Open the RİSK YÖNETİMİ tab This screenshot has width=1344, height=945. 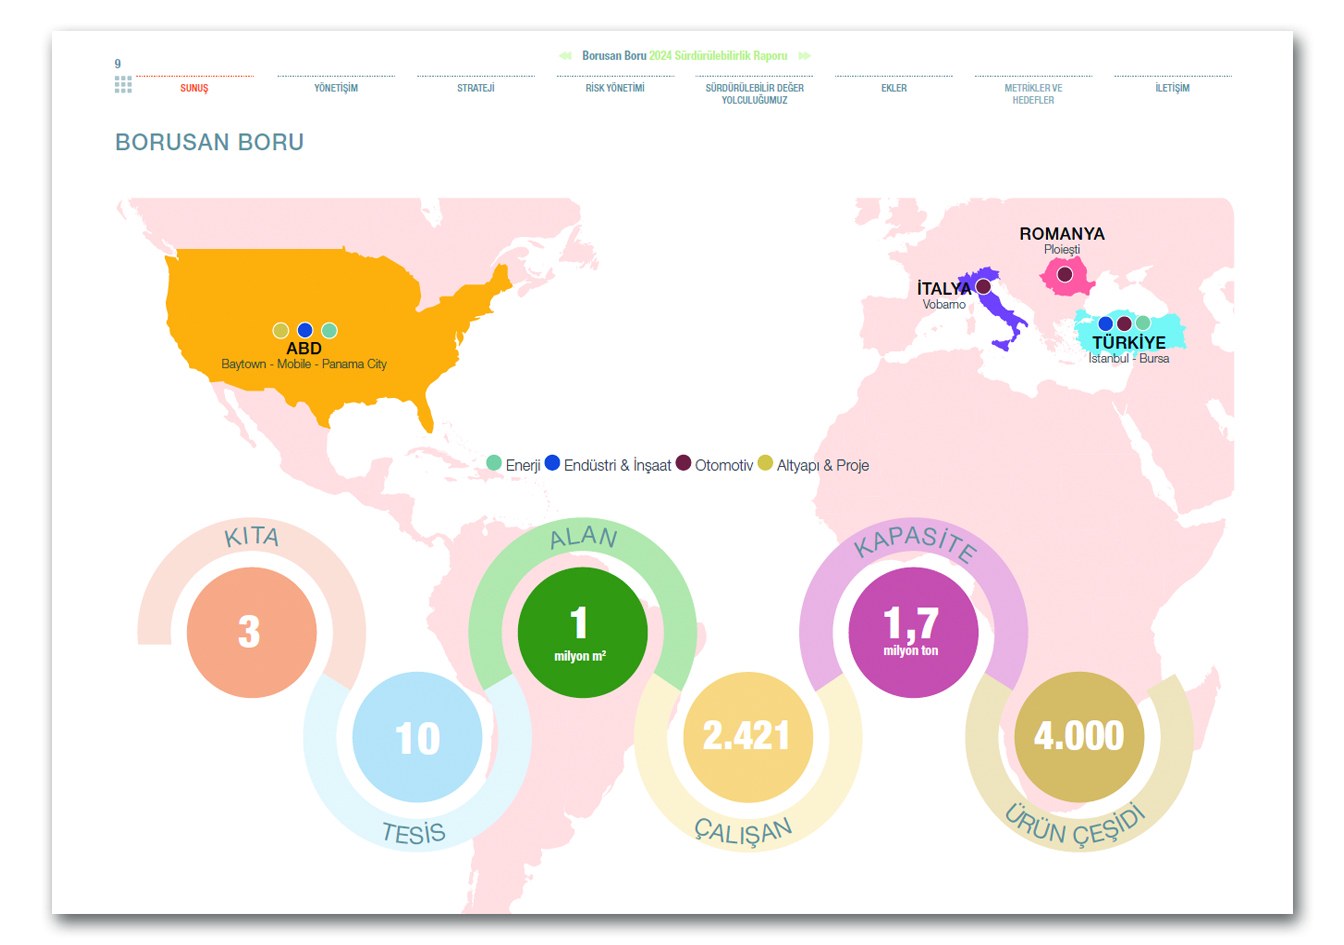click(x=615, y=88)
